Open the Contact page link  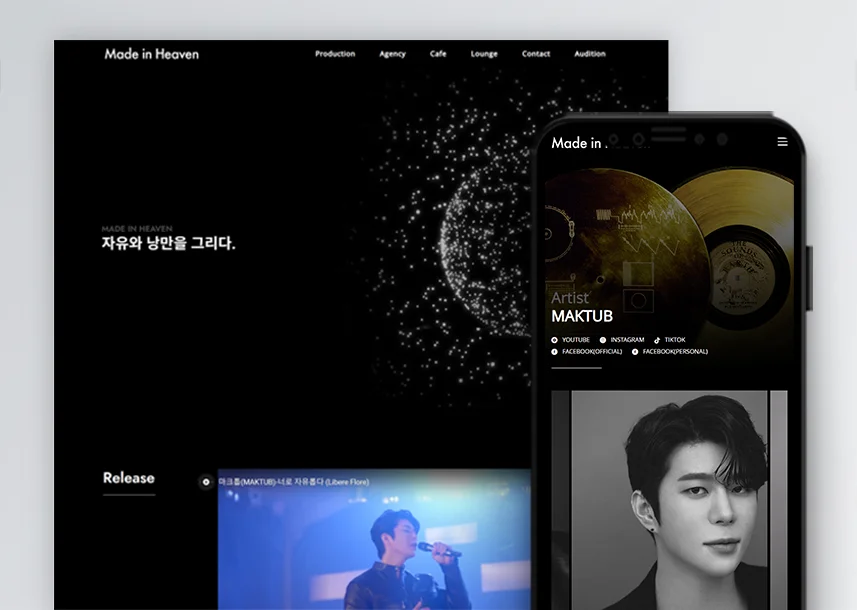click(x=536, y=54)
